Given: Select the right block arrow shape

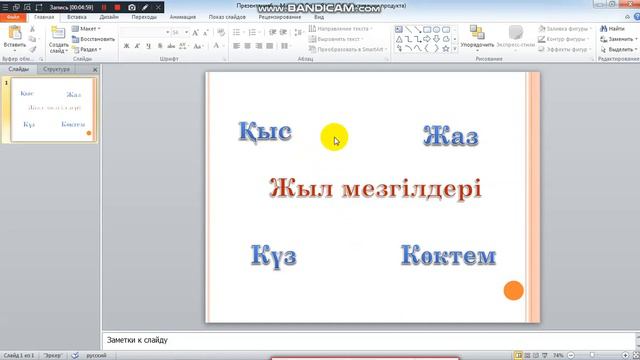Looking at the screenshot, I should (x=427, y=39).
